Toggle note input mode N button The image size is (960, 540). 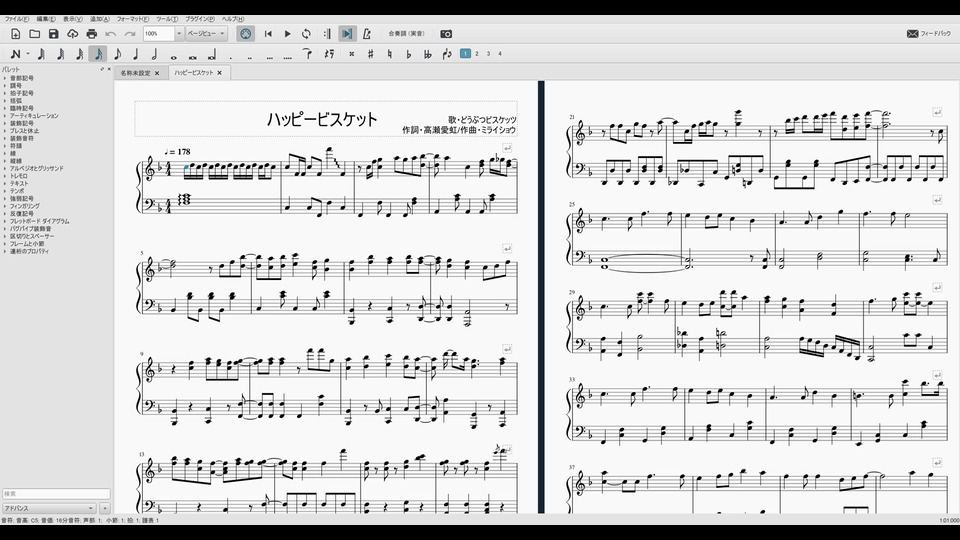click(x=15, y=54)
